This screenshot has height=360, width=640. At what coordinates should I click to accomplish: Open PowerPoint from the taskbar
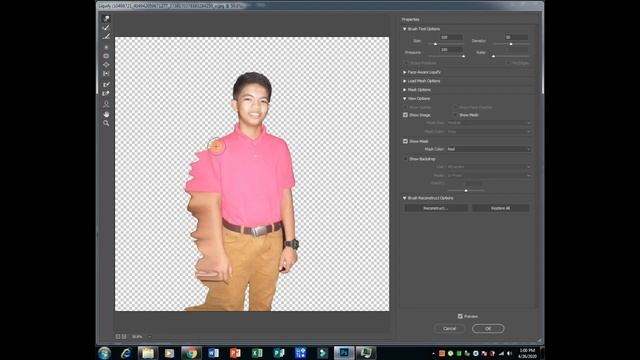pos(235,353)
